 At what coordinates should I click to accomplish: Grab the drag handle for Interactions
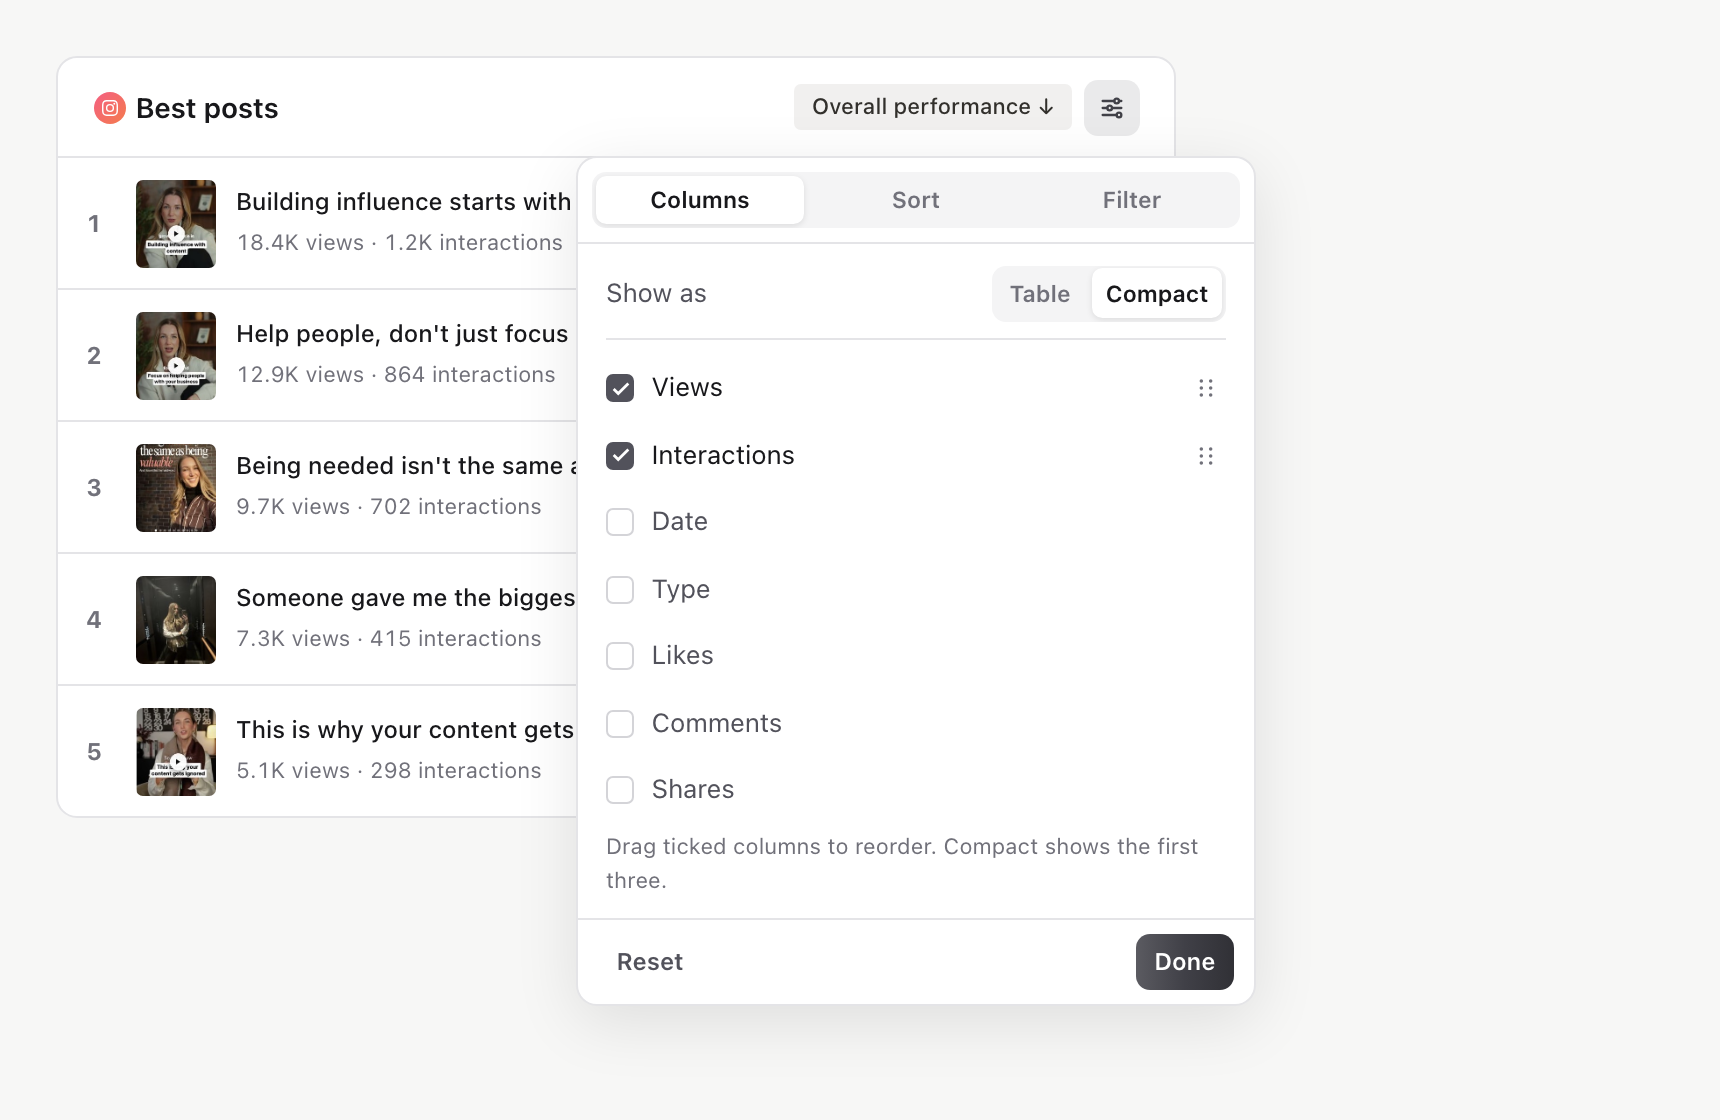click(x=1206, y=456)
